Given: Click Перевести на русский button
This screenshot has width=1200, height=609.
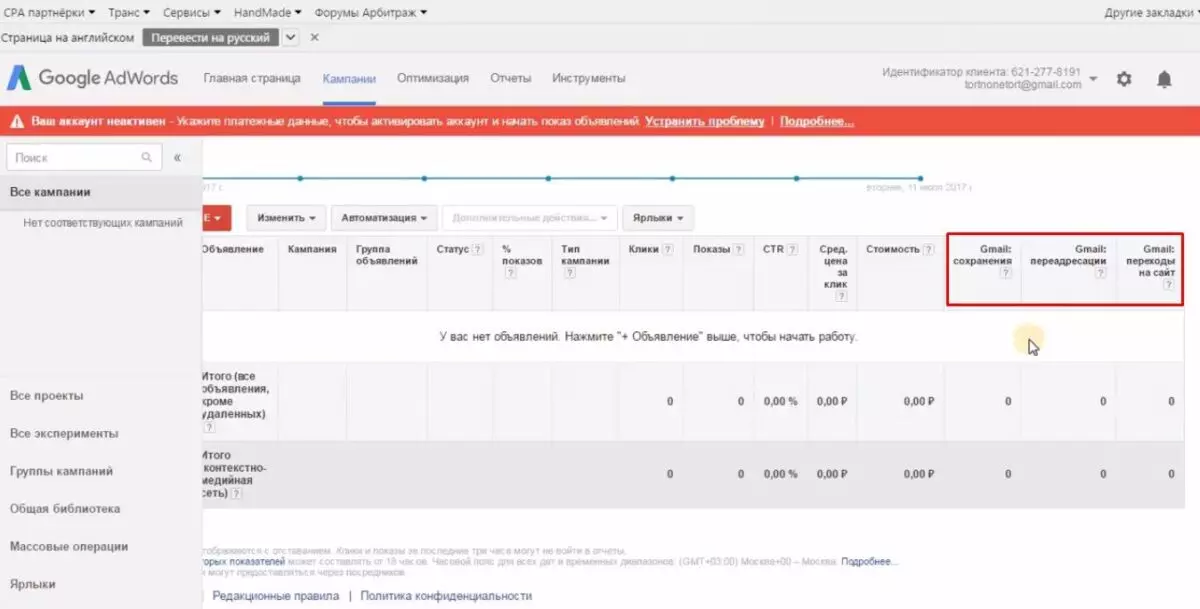Looking at the screenshot, I should click(210, 37).
